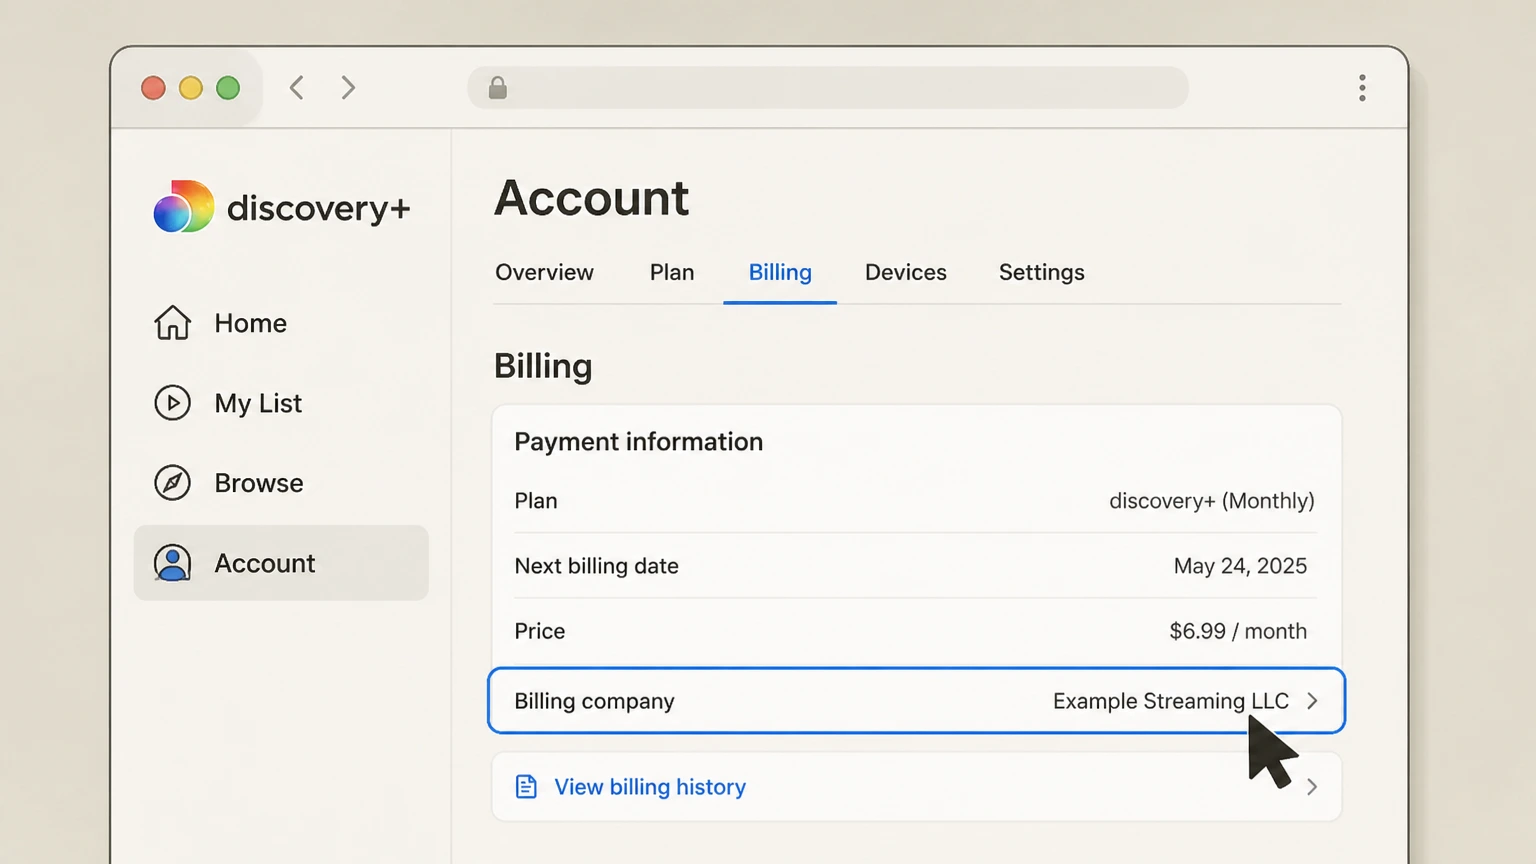
Task: Click the yellow minimize window button
Action: click(191, 88)
